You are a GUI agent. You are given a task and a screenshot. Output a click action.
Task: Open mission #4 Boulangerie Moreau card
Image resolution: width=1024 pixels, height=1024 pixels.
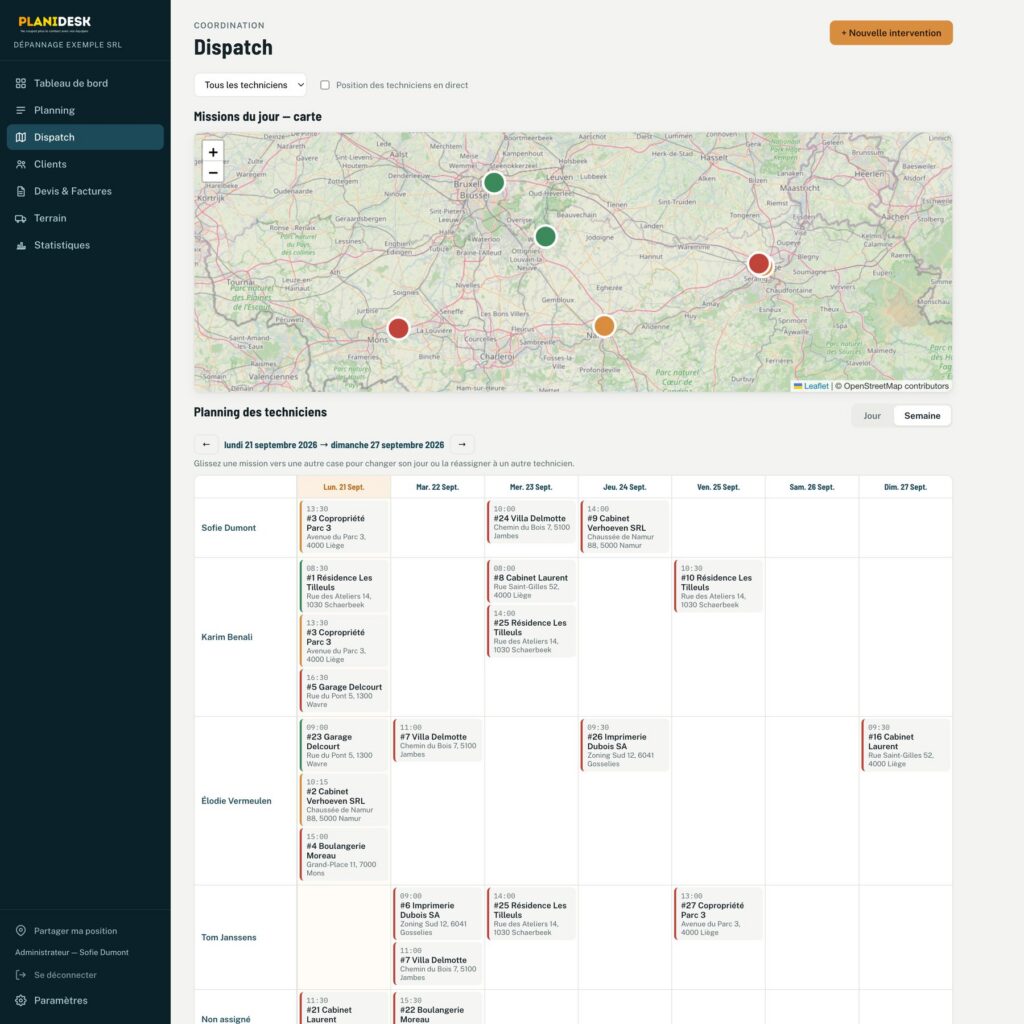click(x=344, y=855)
